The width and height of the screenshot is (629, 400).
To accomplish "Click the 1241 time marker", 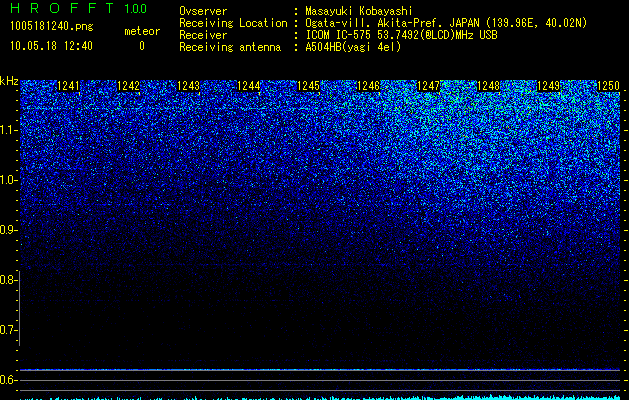I will pos(69,86).
